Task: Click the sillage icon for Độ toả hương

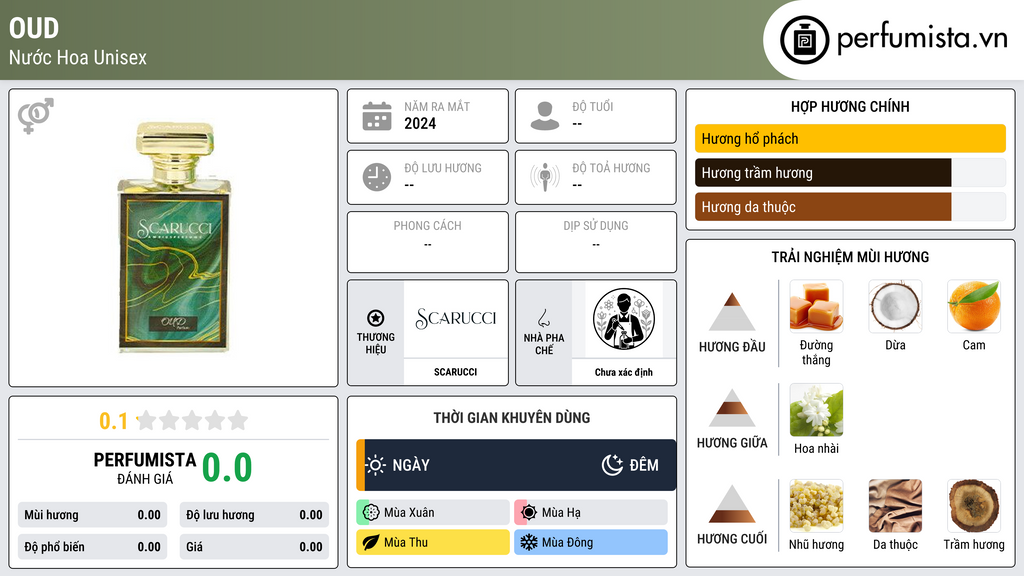Action: [545, 177]
